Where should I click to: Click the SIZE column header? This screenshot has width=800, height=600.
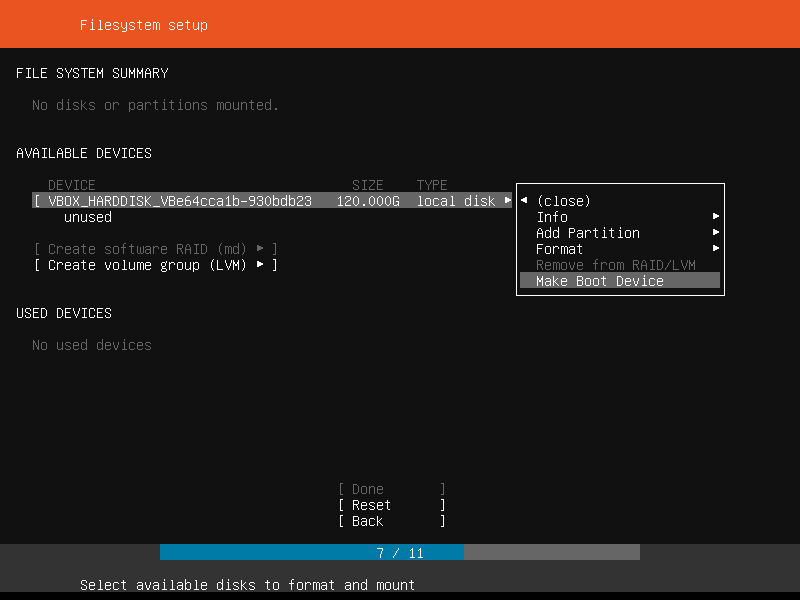[x=368, y=185]
